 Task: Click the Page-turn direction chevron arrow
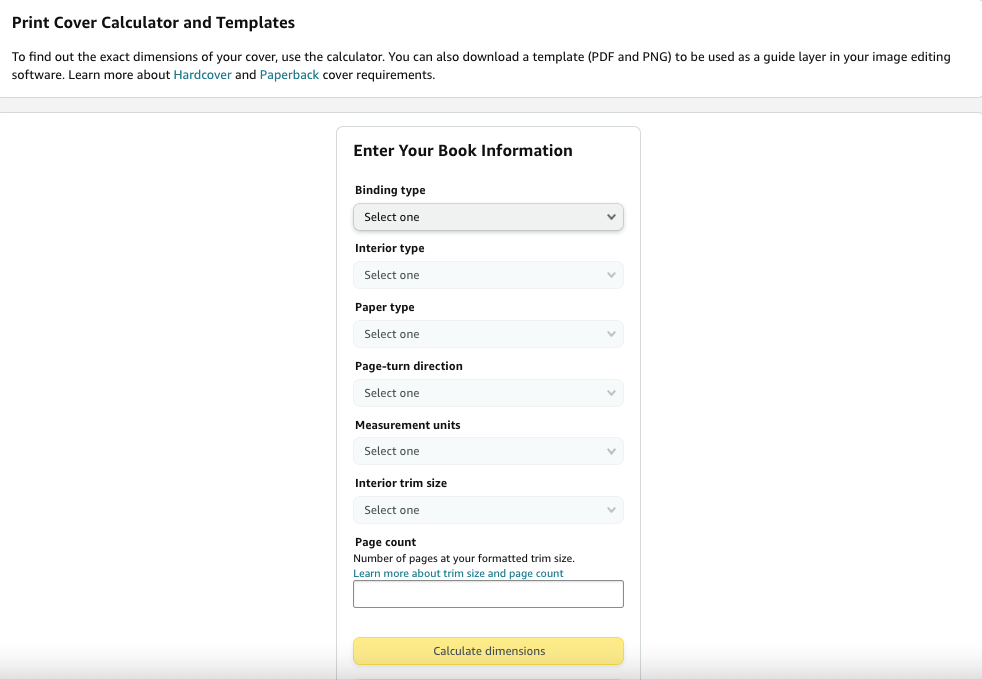click(x=611, y=393)
